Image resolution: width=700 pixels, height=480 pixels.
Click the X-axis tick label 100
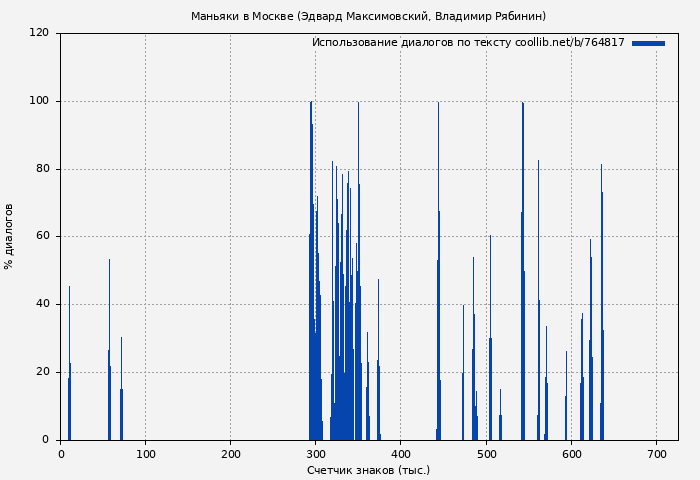[x=146, y=454]
